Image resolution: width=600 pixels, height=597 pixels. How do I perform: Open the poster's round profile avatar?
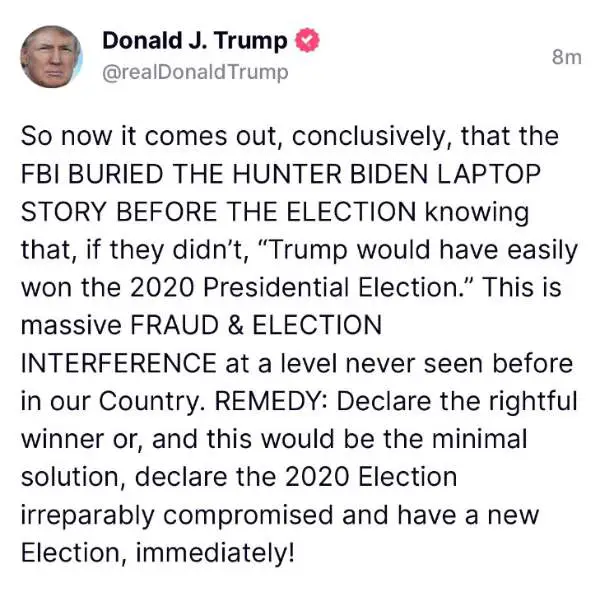pos(51,57)
